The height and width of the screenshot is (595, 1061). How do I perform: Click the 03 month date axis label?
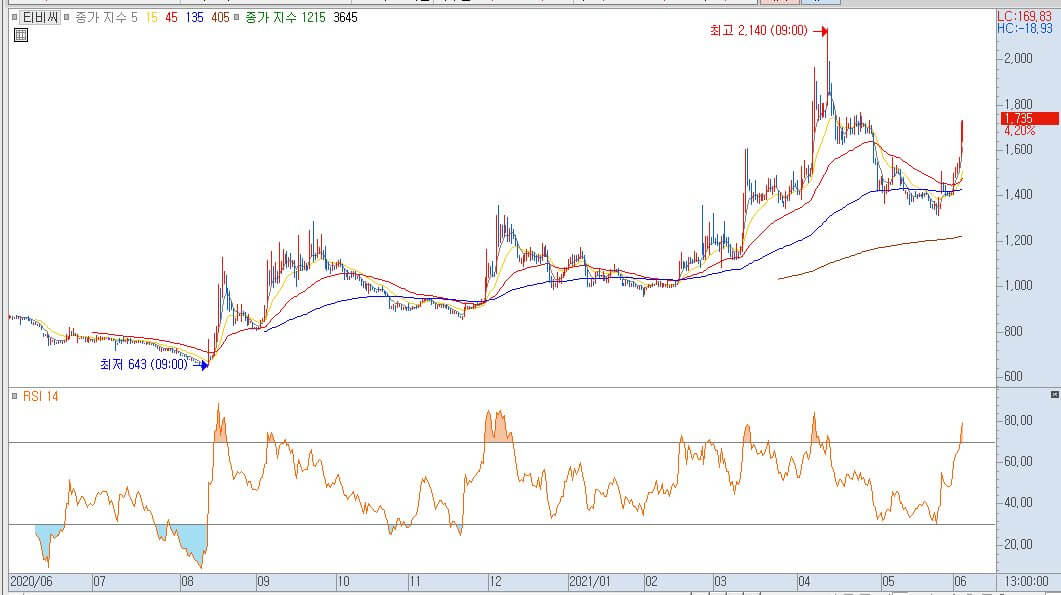(x=720, y=581)
